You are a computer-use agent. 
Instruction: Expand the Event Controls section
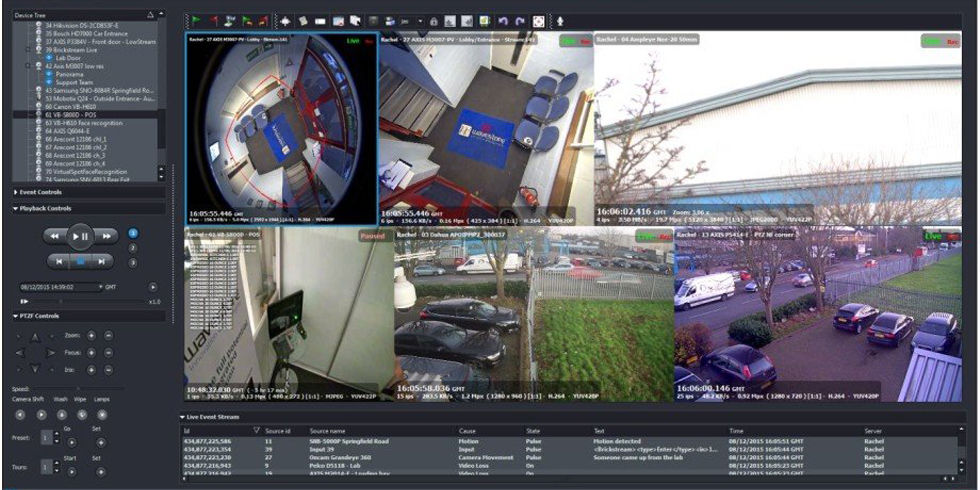(x=16, y=192)
